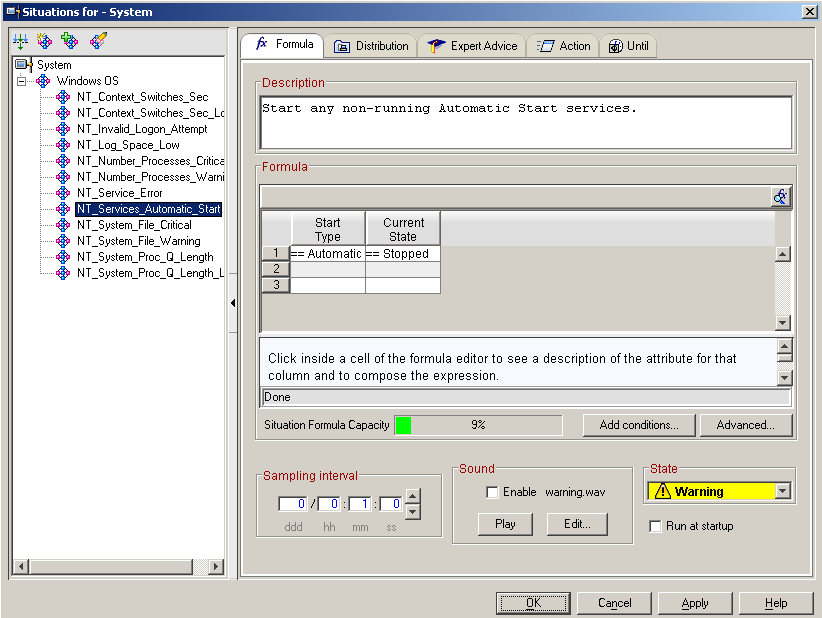Click the formula function icon on formula bar
Screen dimensions: 822x618
(x=780, y=197)
